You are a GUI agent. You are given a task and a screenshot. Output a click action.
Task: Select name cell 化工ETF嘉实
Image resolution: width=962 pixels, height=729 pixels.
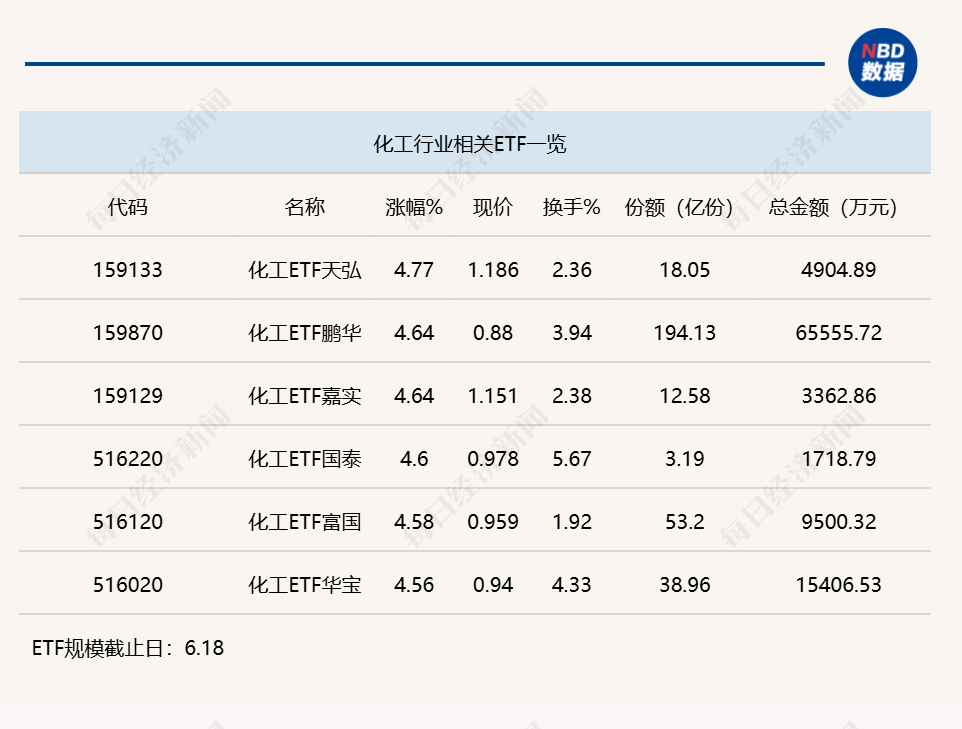(x=304, y=396)
